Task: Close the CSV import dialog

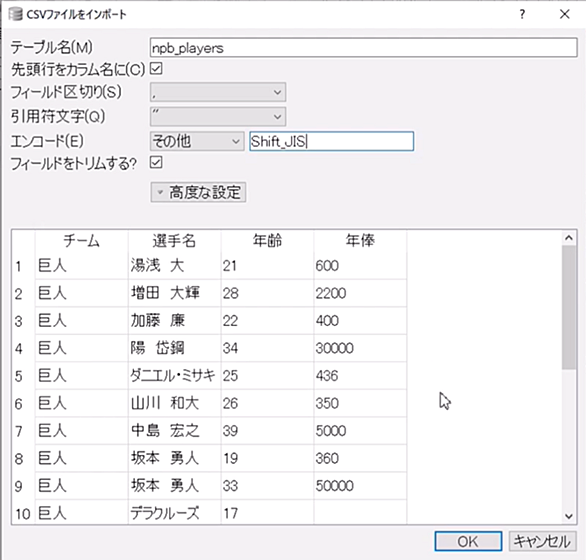Action: pos(565,15)
